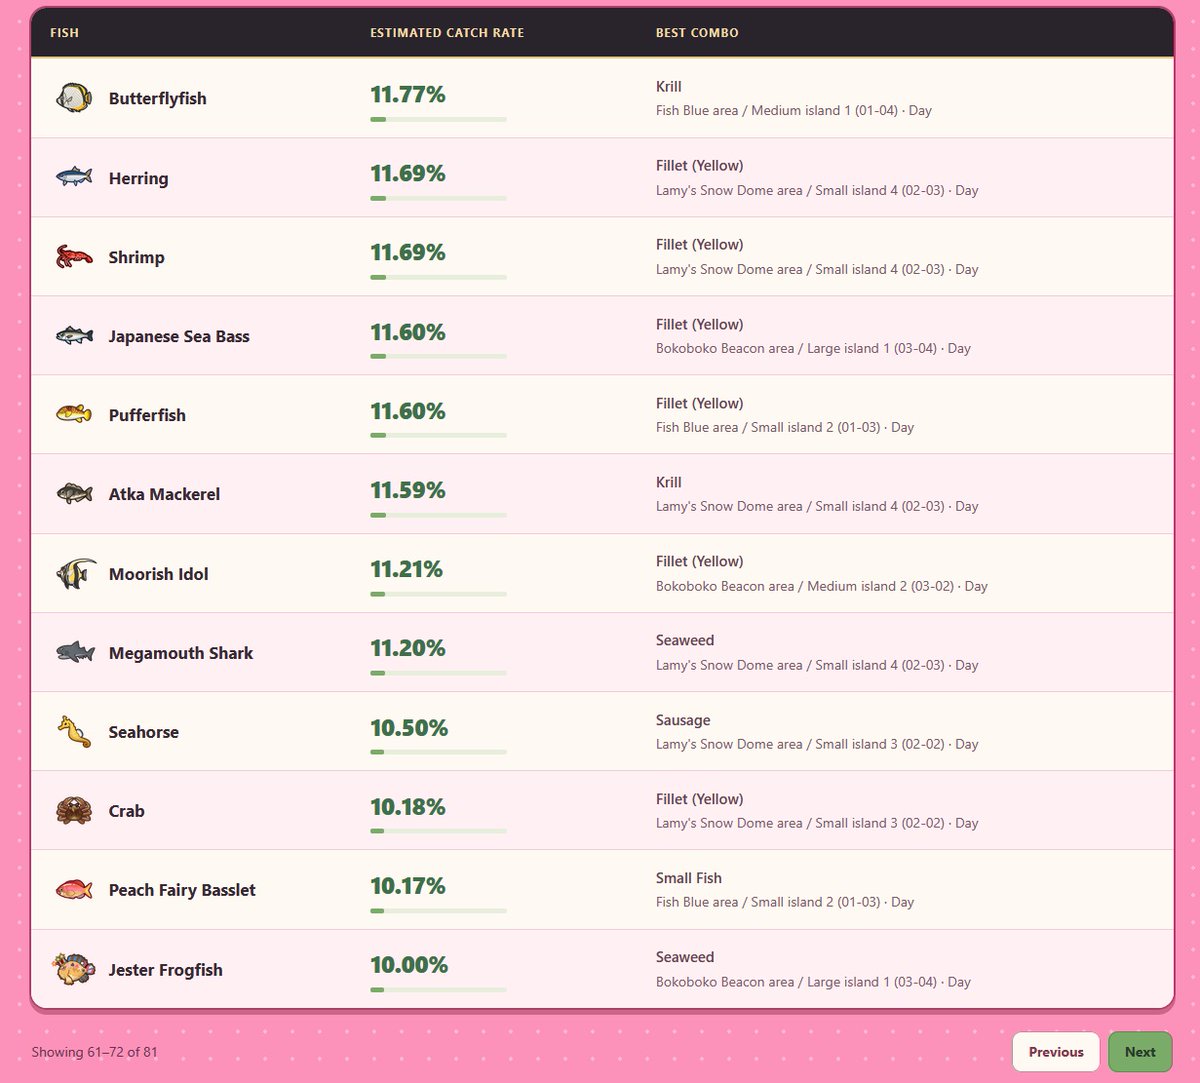This screenshot has width=1200, height=1083.
Task: Click the Seahorse catch rate bar
Action: (438, 752)
